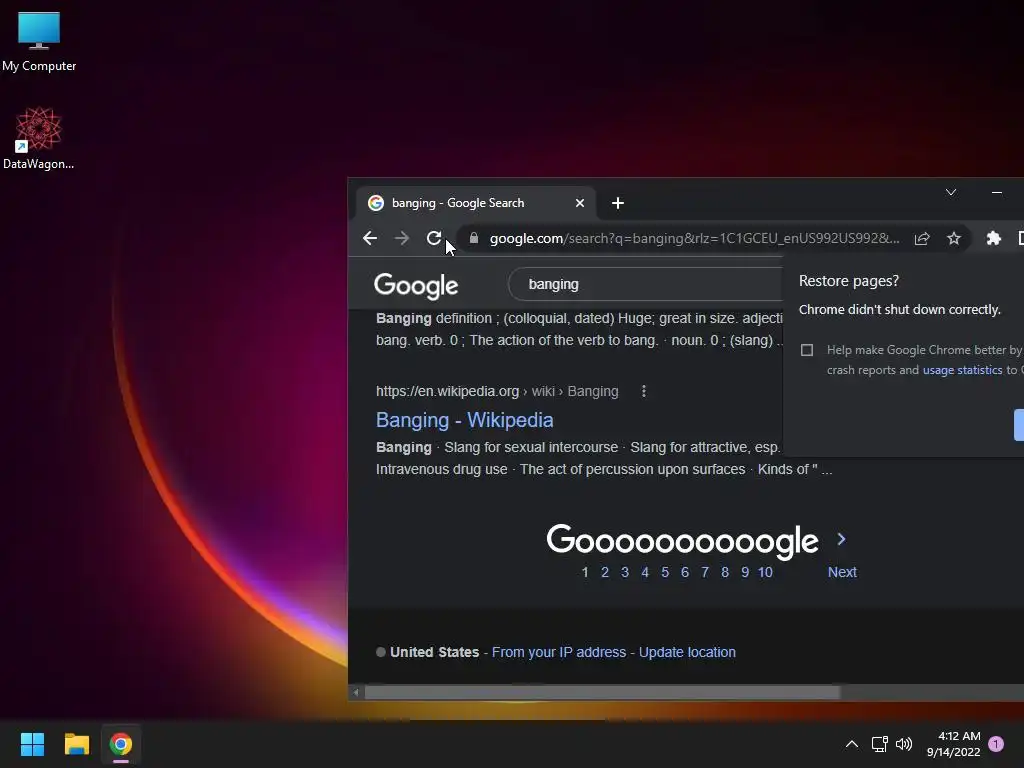Image resolution: width=1024 pixels, height=768 pixels.
Task: Click the forward navigation arrow
Action: pos(402,238)
